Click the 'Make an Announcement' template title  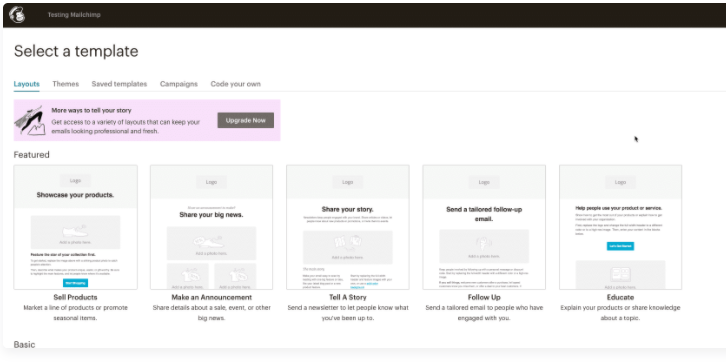[x=212, y=297]
